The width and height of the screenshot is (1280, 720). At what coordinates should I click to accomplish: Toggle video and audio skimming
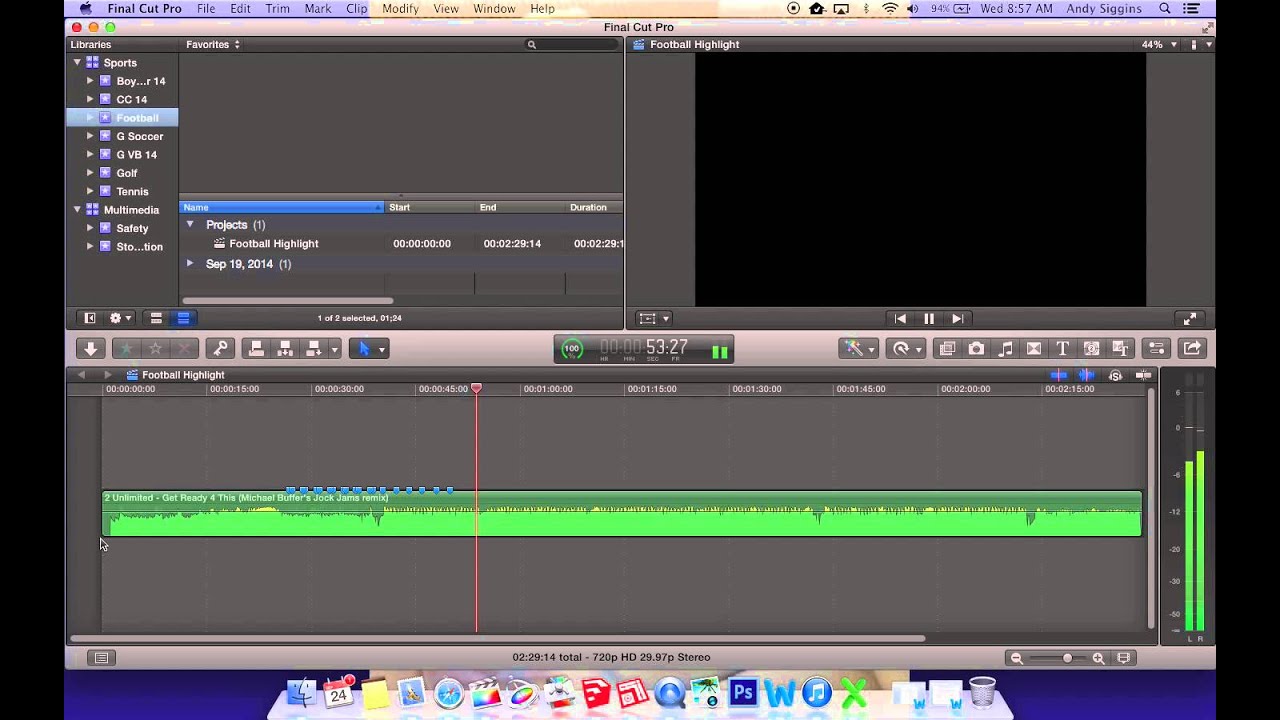[x=1059, y=375]
